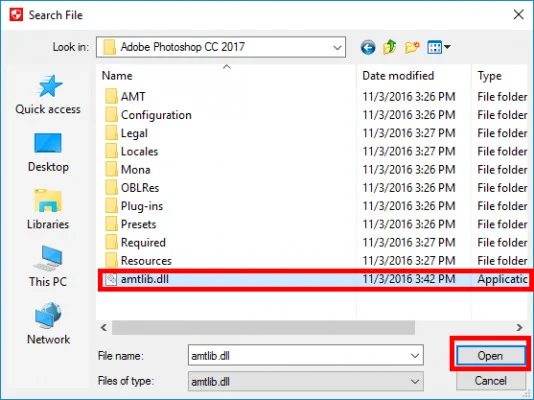
Task: Expand the File name dropdown arrow
Action: 415,356
